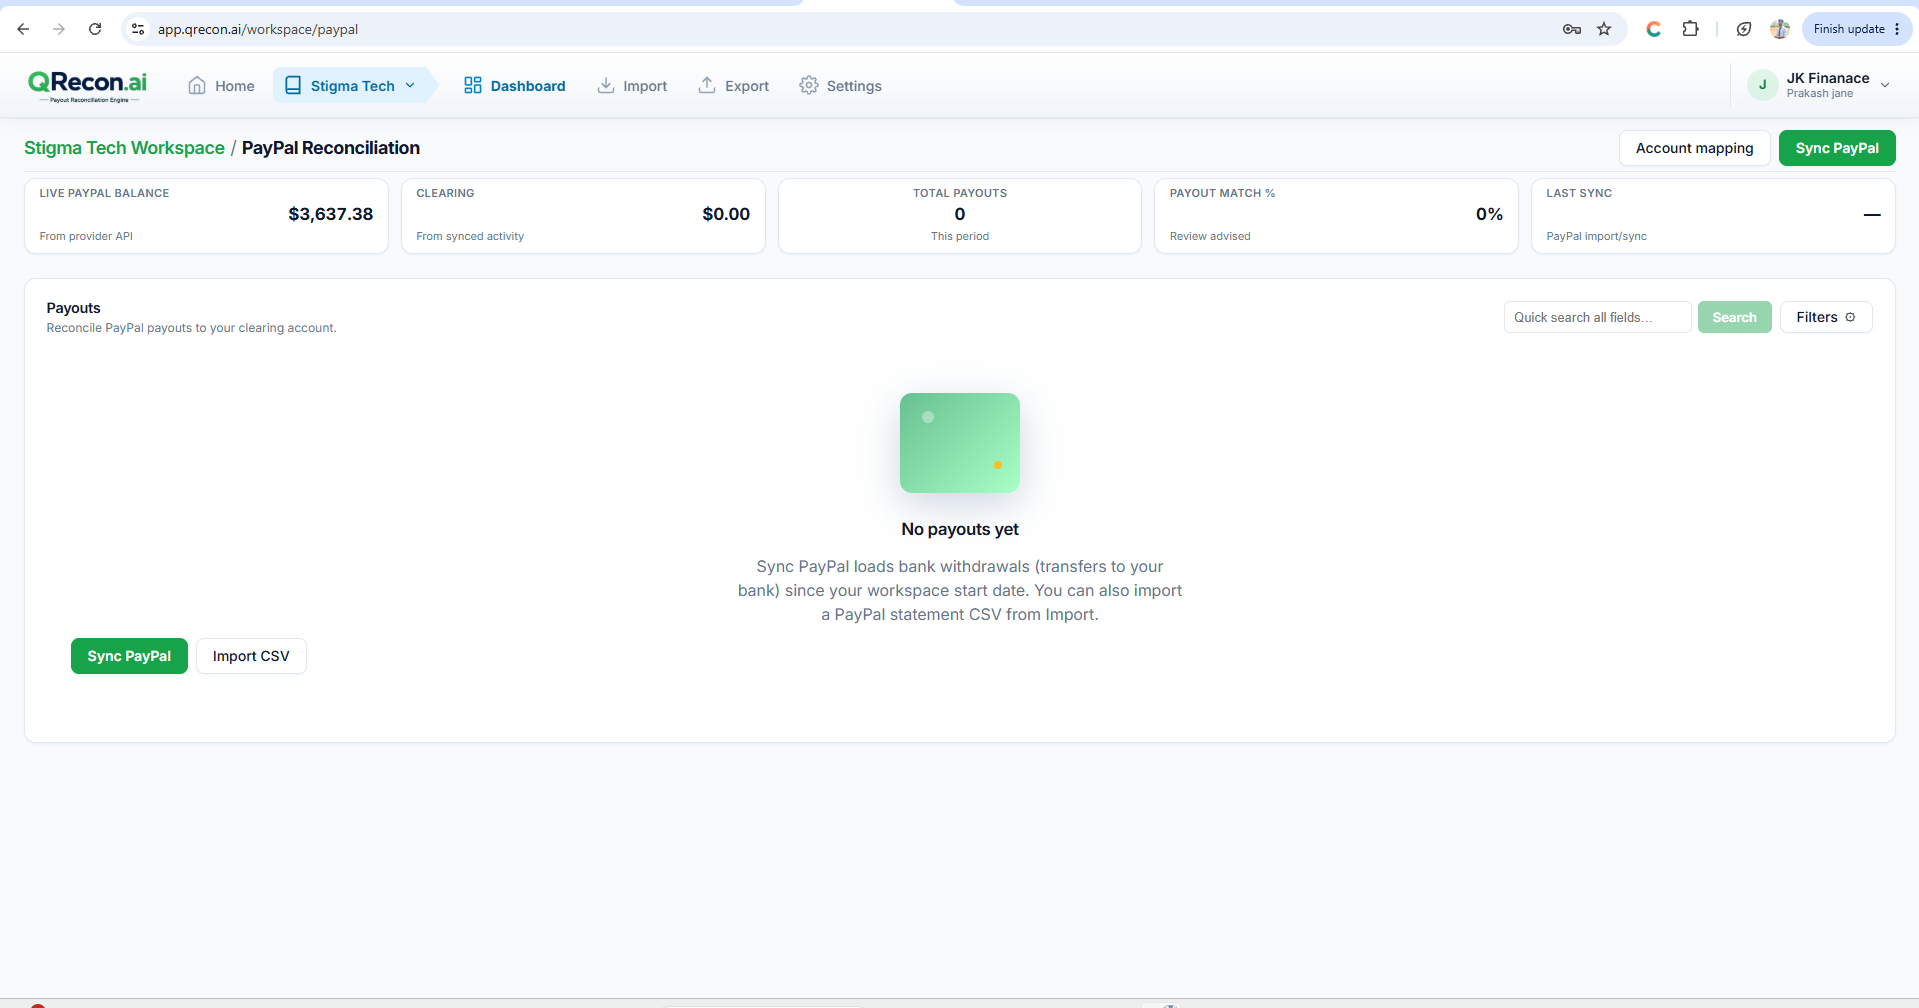Focus the Quick search all fields input
The height and width of the screenshot is (1008, 1919).
pyautogui.click(x=1597, y=317)
